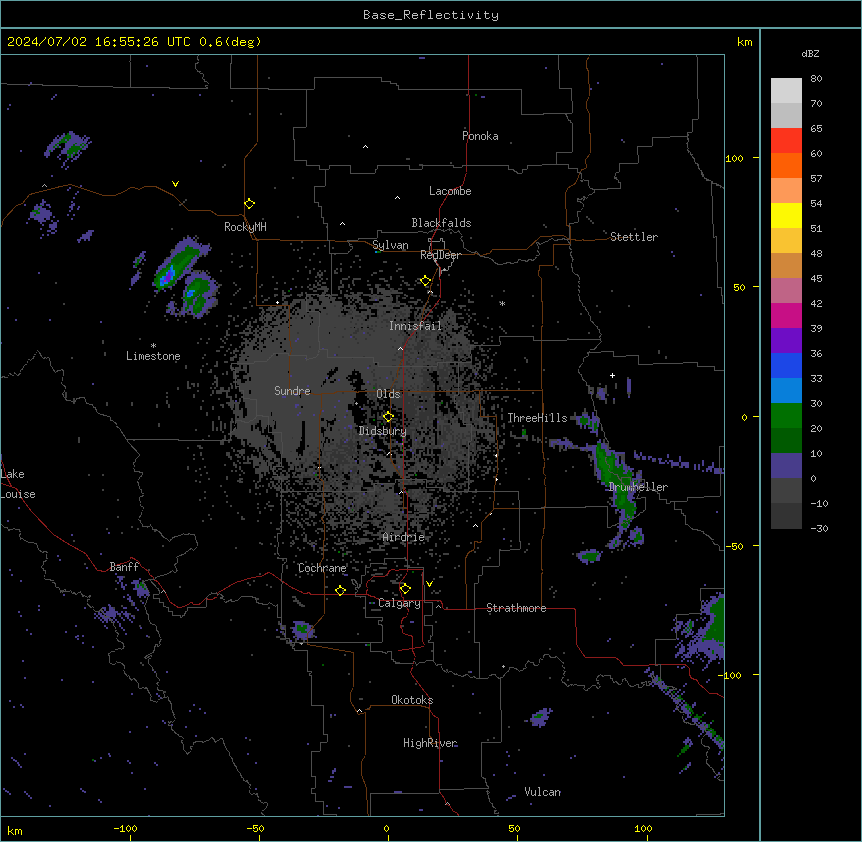Image resolution: width=862 pixels, height=842 pixels.
Task: Click the Cochrane town label
Action: pyautogui.click(x=322, y=568)
